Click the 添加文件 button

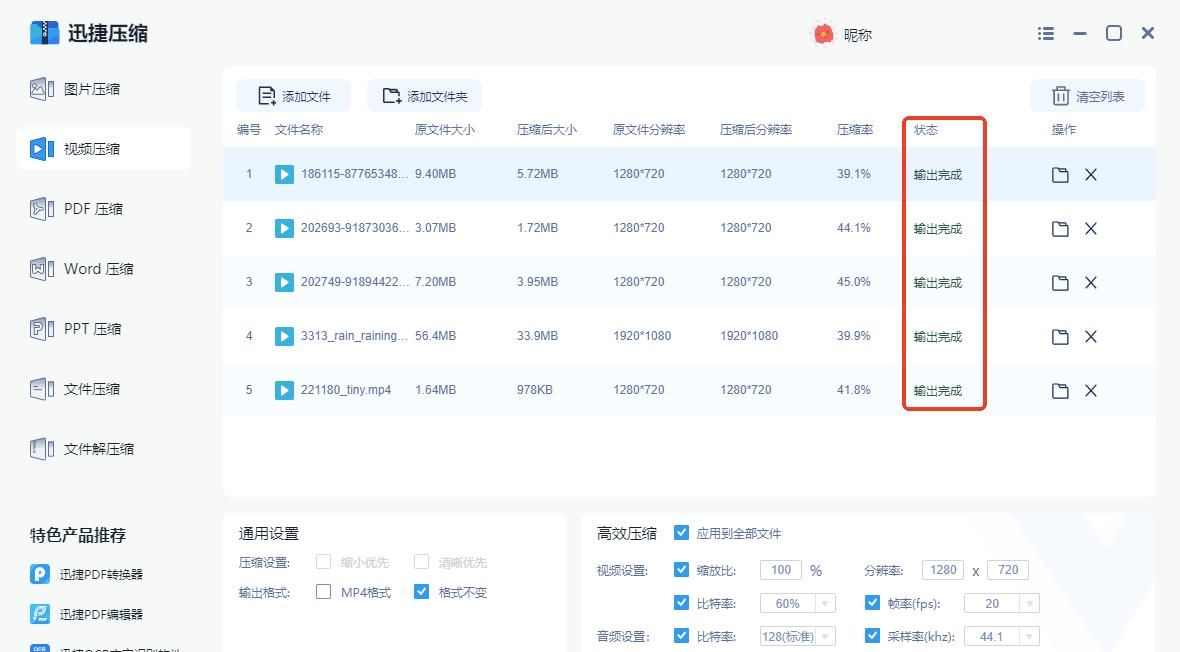[295, 95]
